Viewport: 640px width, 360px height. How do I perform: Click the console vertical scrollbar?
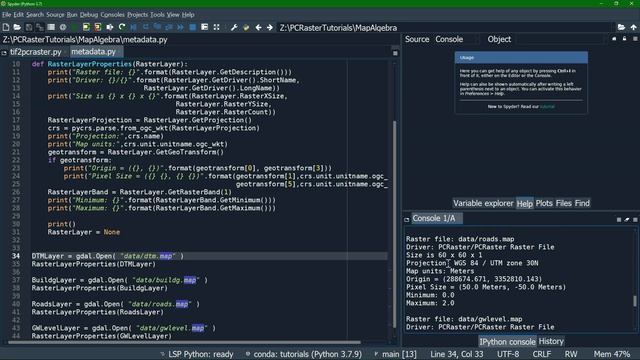click(635, 301)
